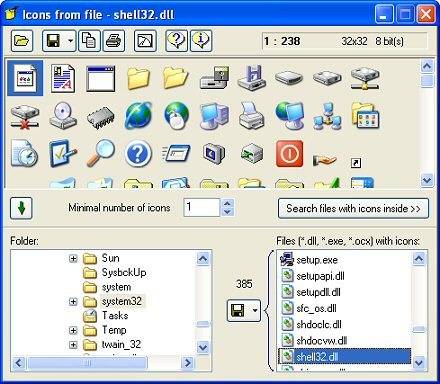Click Search files with icons inside button

click(353, 209)
